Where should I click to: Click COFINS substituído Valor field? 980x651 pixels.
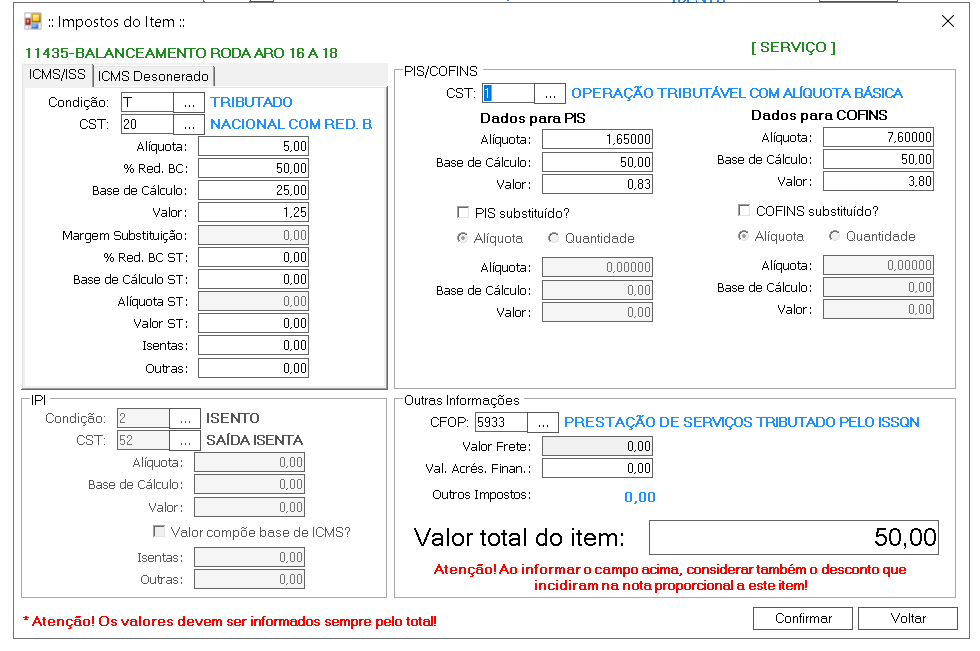(x=878, y=309)
